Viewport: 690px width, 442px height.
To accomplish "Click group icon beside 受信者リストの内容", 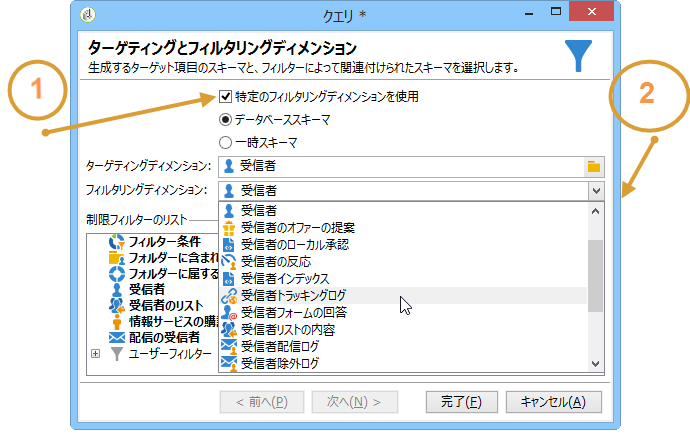I will [229, 330].
